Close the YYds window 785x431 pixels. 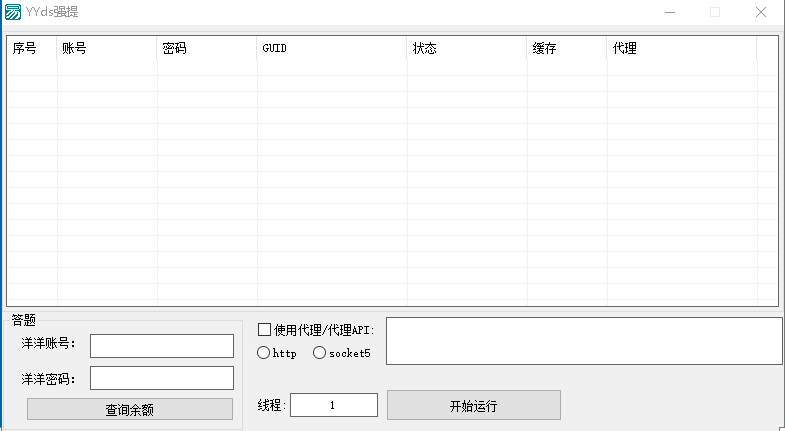(x=762, y=12)
